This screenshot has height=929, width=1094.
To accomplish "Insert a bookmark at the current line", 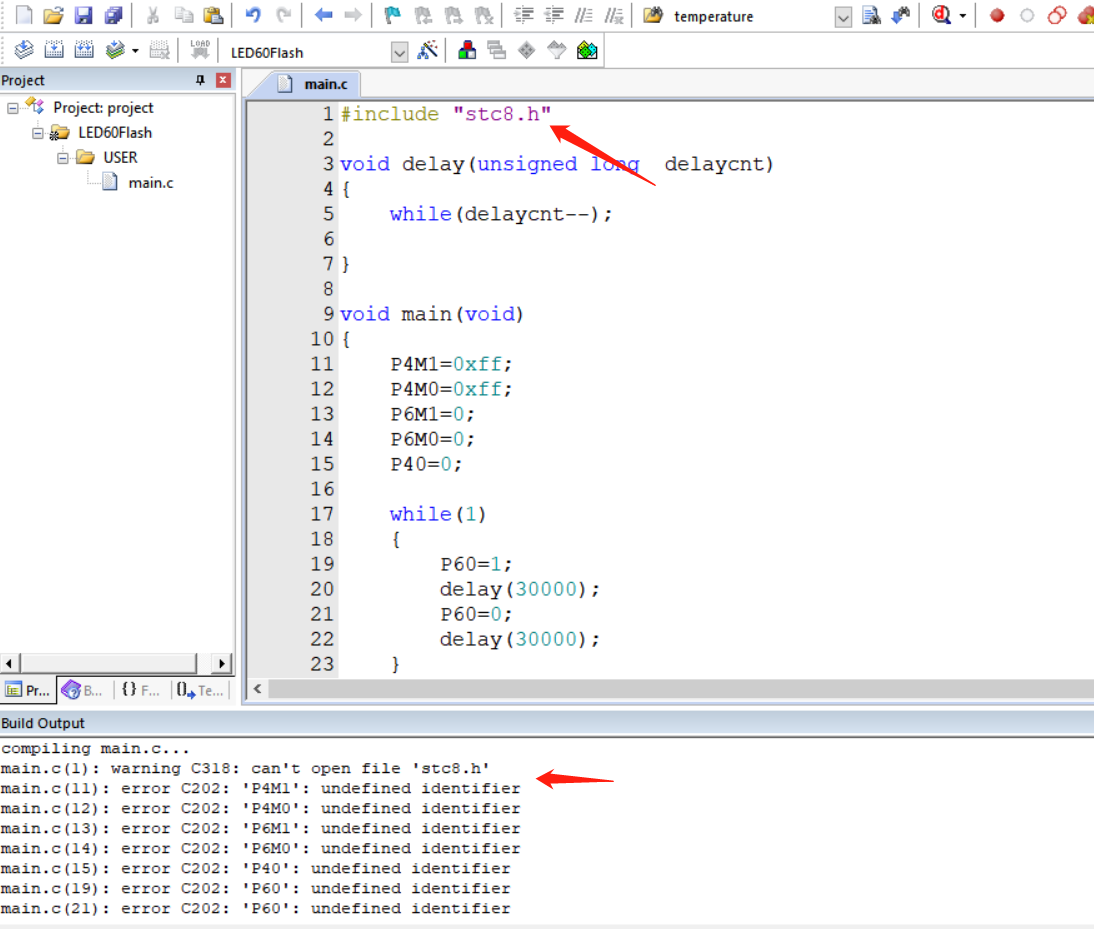I will click(x=393, y=15).
